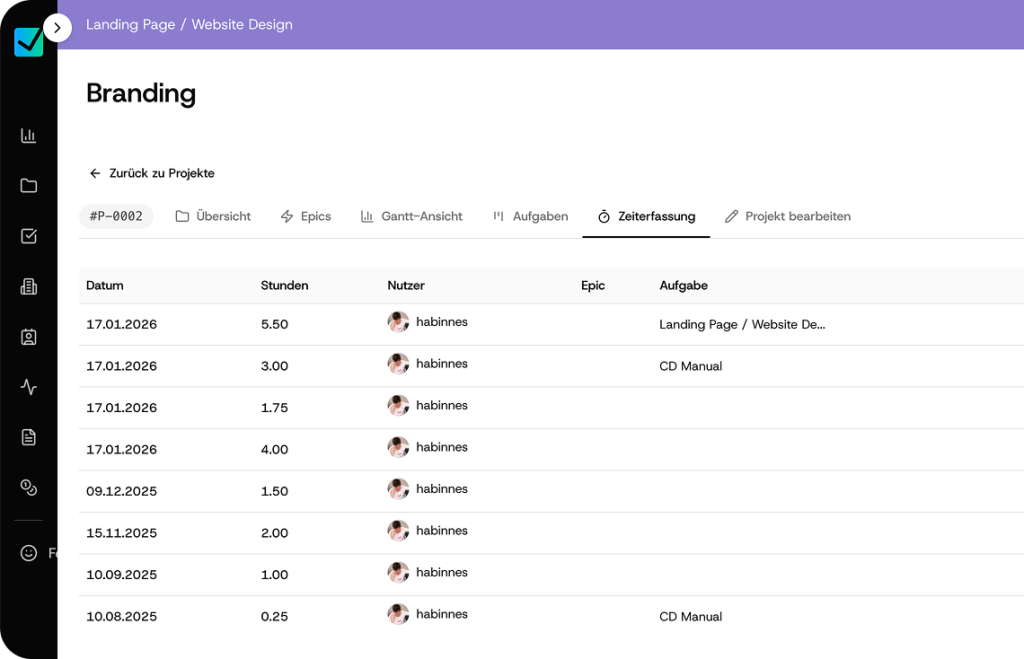Open the checkbox tasks icon in sidebar
Image resolution: width=1024 pixels, height=659 pixels.
point(29,236)
